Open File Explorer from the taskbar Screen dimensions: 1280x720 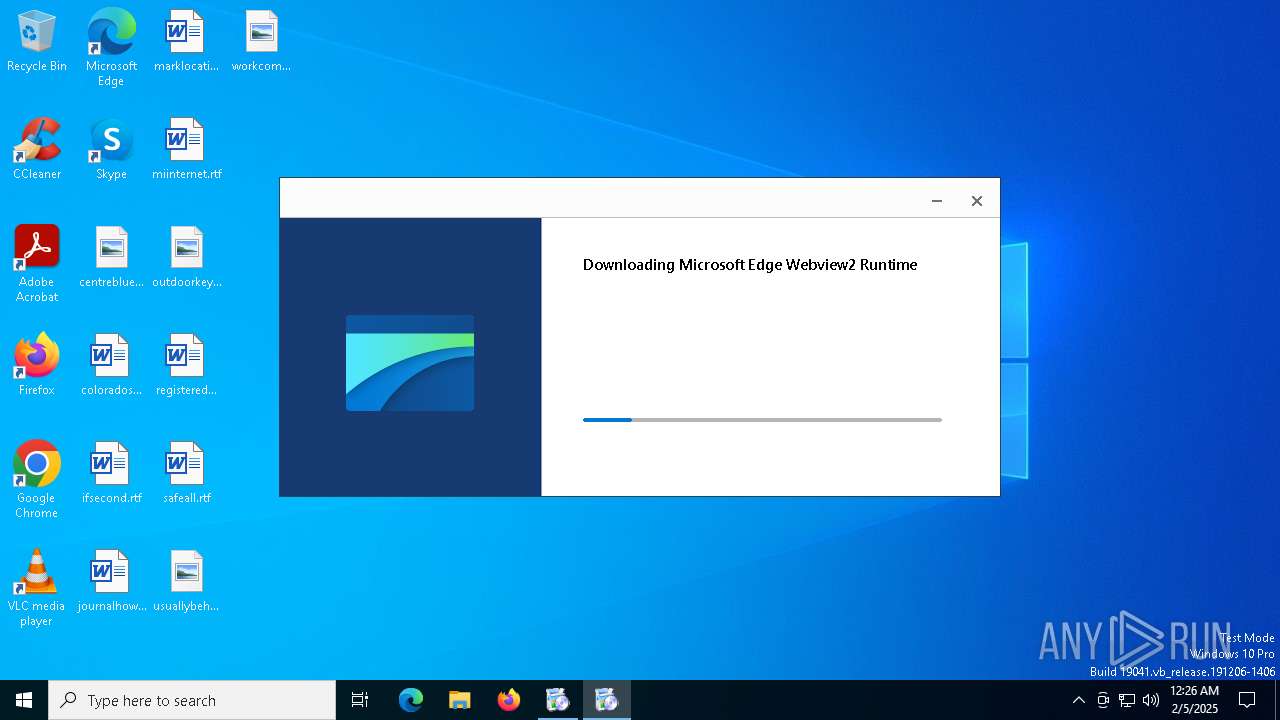click(460, 700)
